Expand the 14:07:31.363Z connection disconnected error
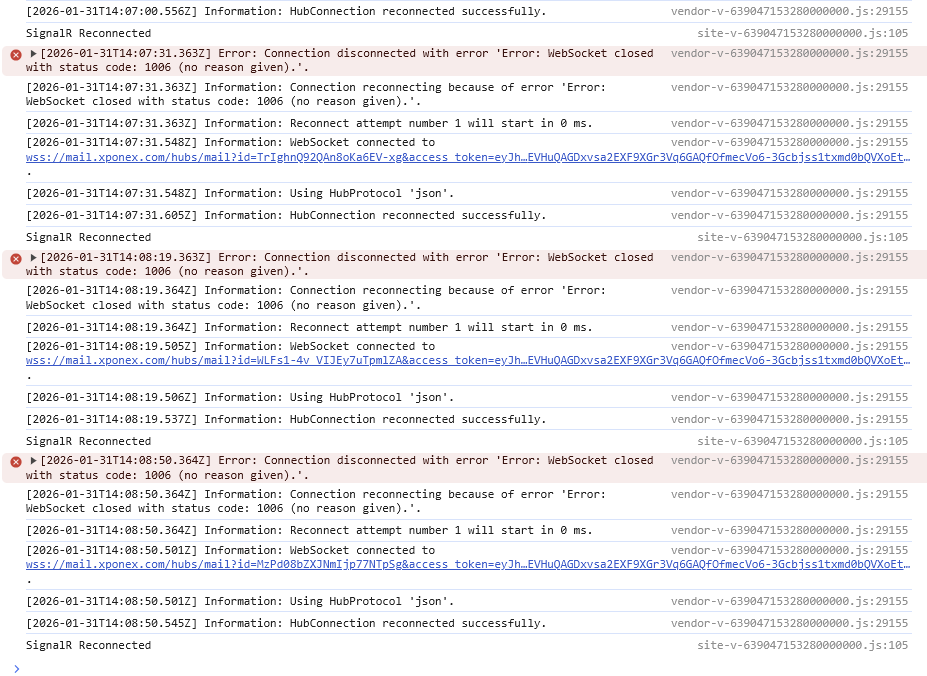Image resolution: width=927 pixels, height=676 pixels. point(34,53)
